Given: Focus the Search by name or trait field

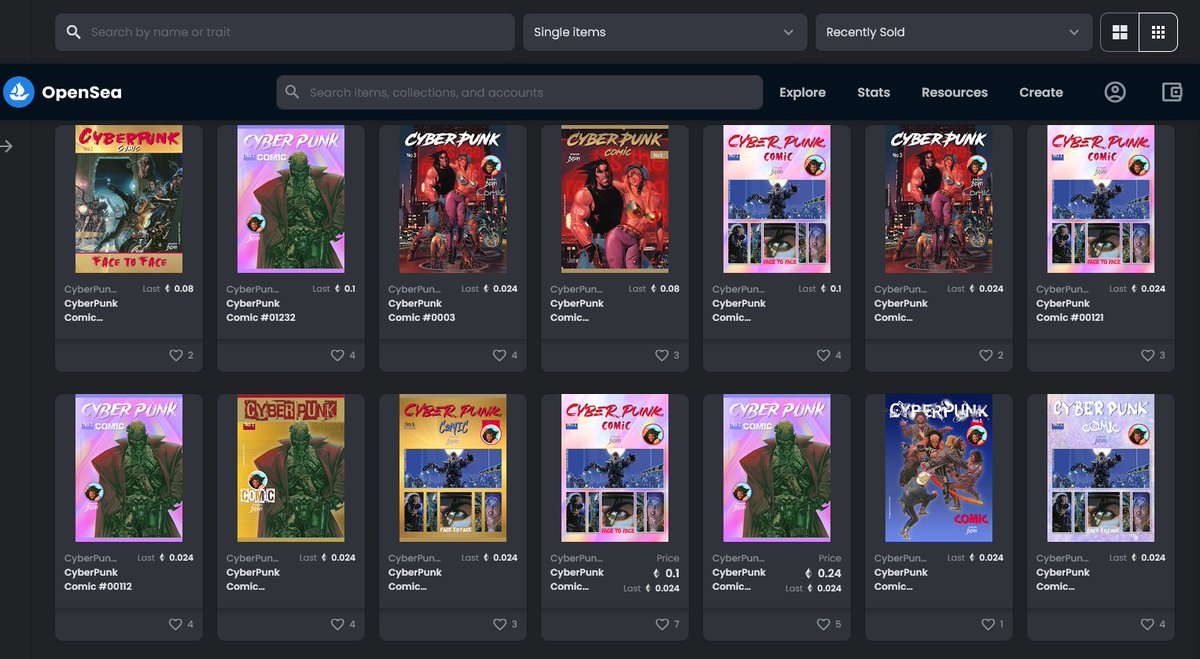Looking at the screenshot, I should [x=285, y=32].
